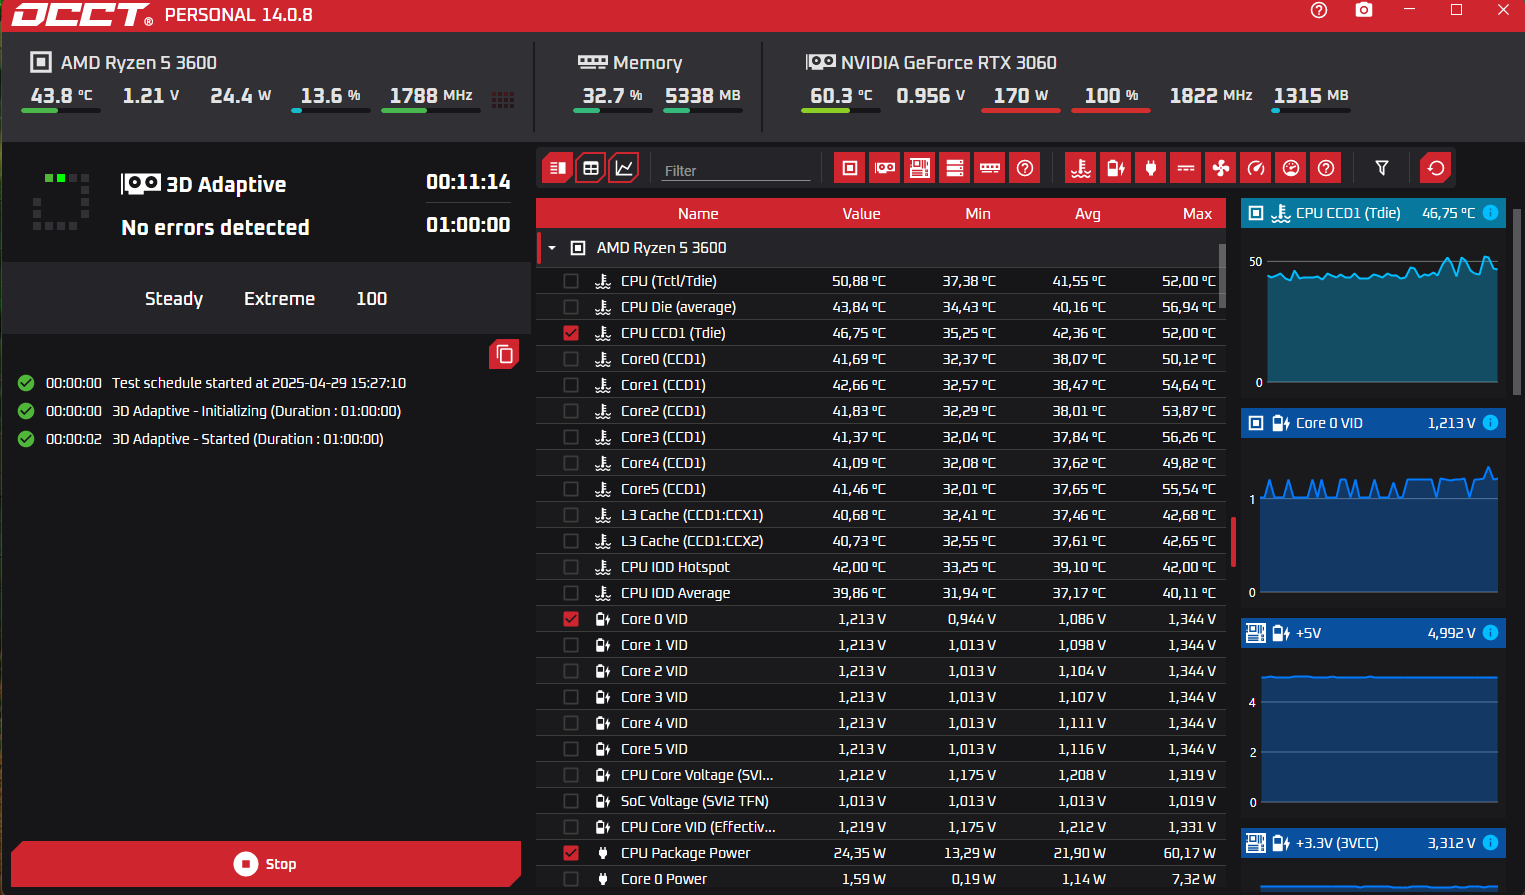The height and width of the screenshot is (895, 1525).
Task: Filter by clock speed gauge icon
Action: pos(1256,168)
